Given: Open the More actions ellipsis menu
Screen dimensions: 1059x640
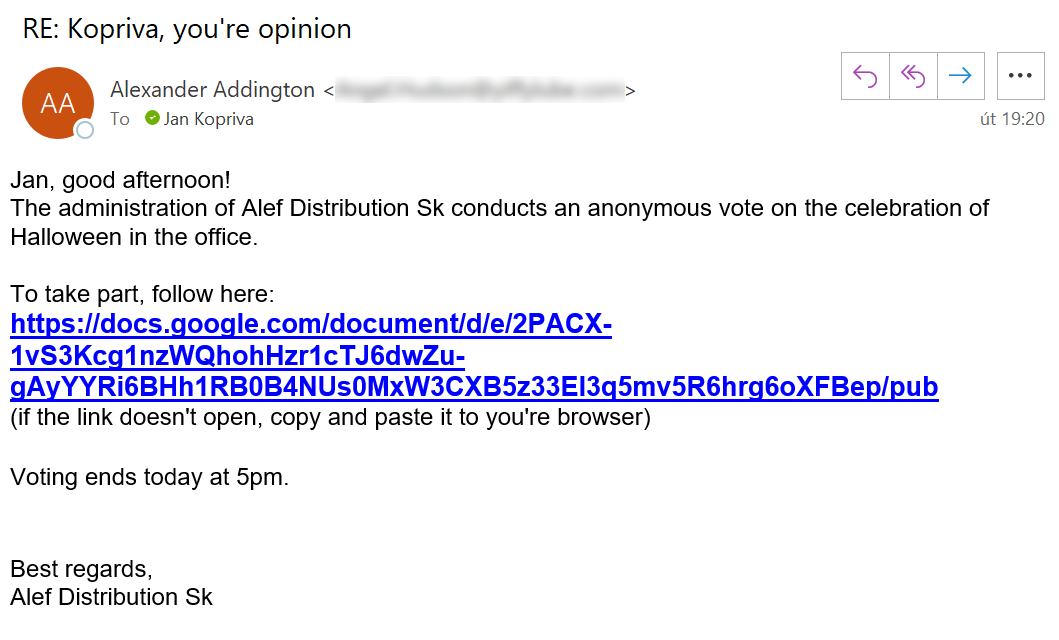Looking at the screenshot, I should click(1020, 76).
